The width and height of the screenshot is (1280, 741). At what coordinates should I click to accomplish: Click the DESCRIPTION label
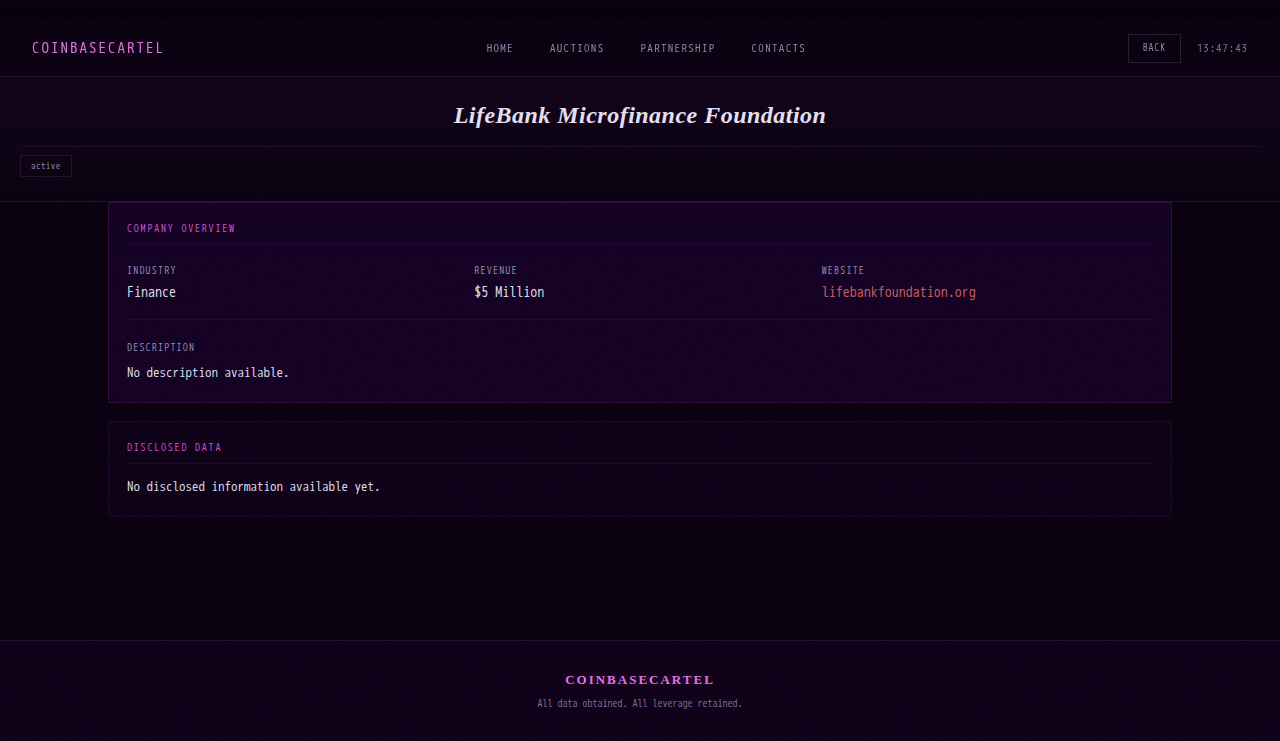coord(161,348)
